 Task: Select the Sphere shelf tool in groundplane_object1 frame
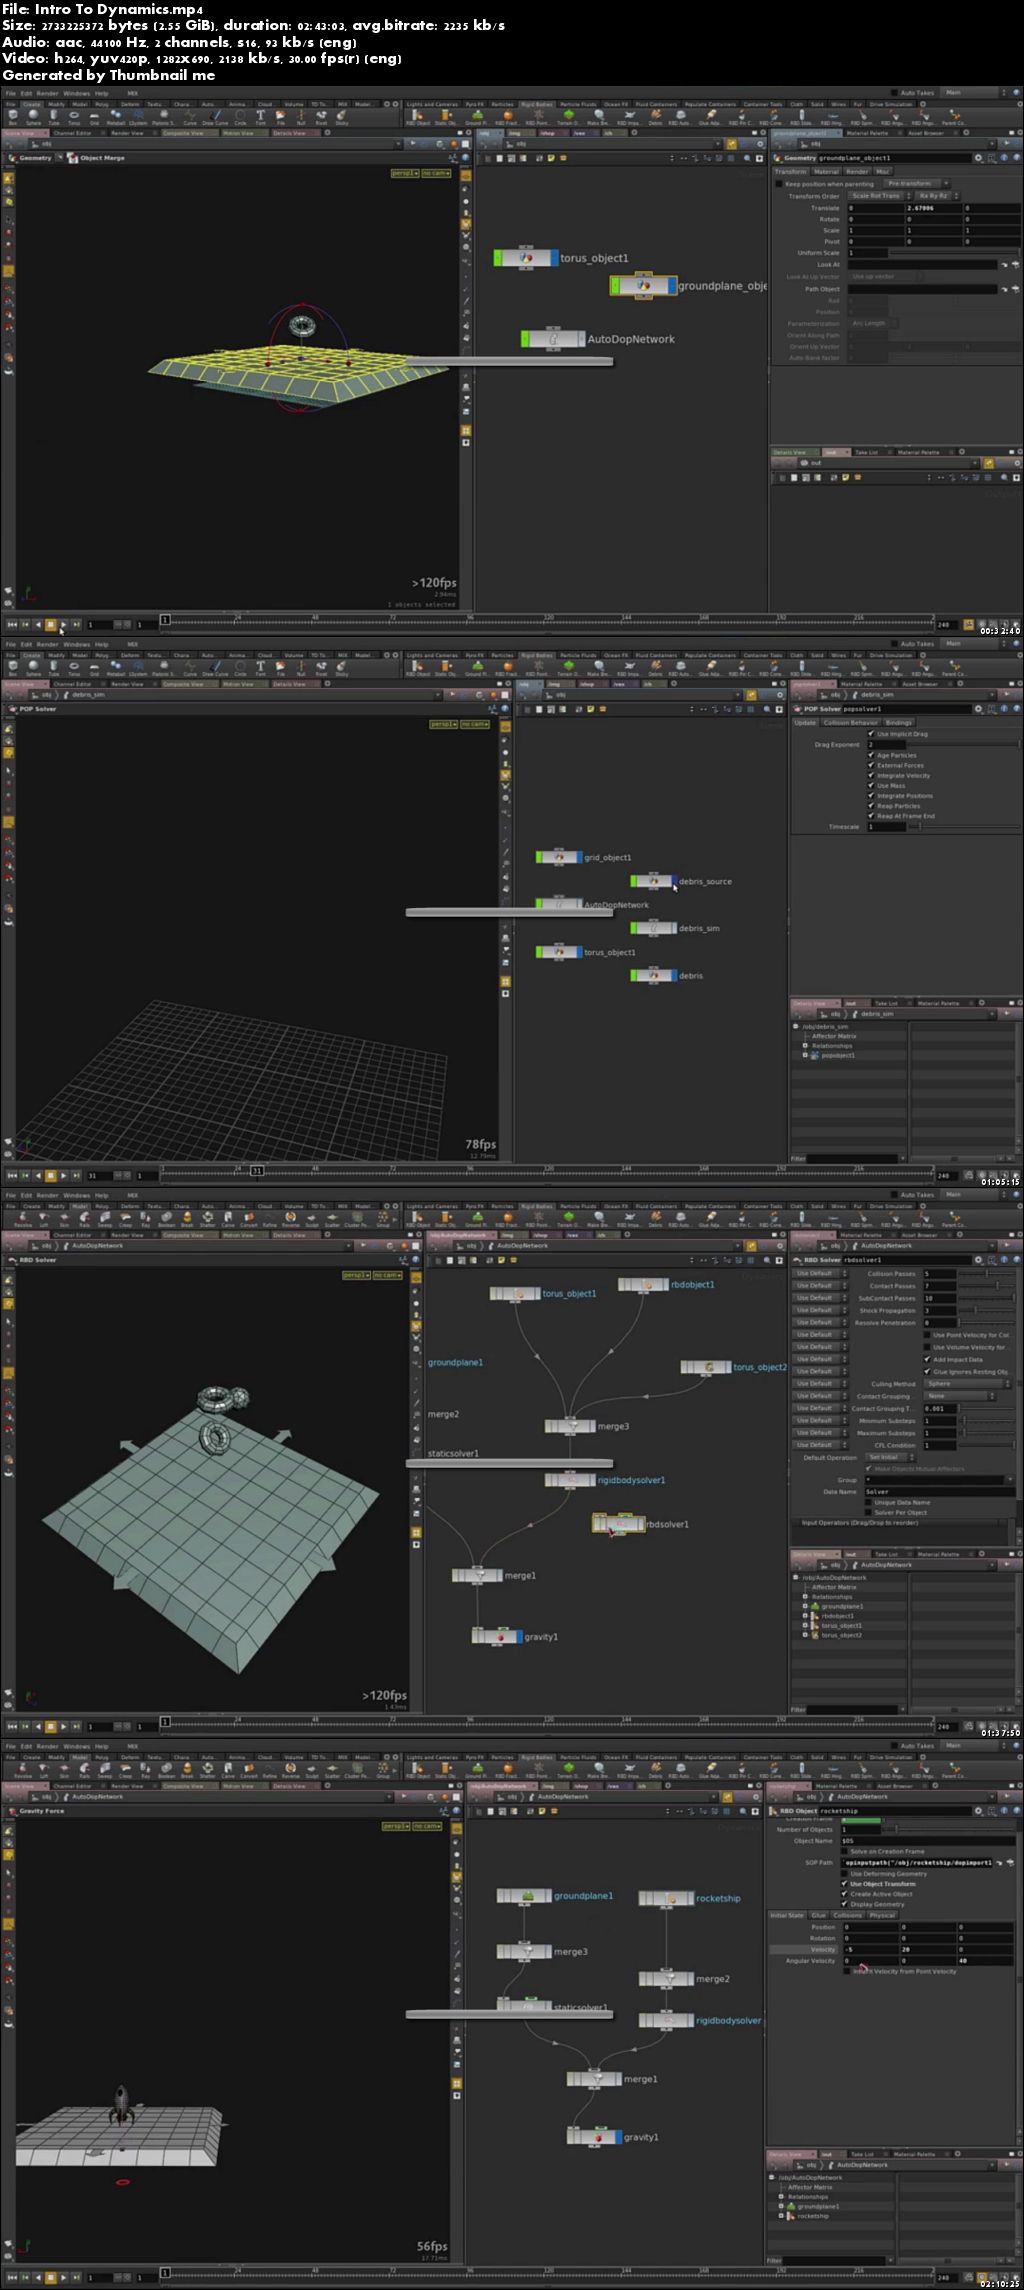point(32,117)
